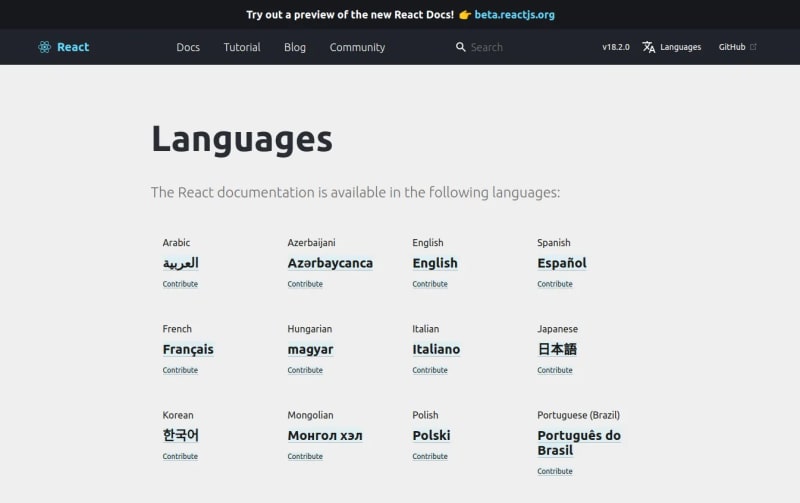The width and height of the screenshot is (800, 503).
Task: Open the Монгол хэл documentation
Action: 325,436
